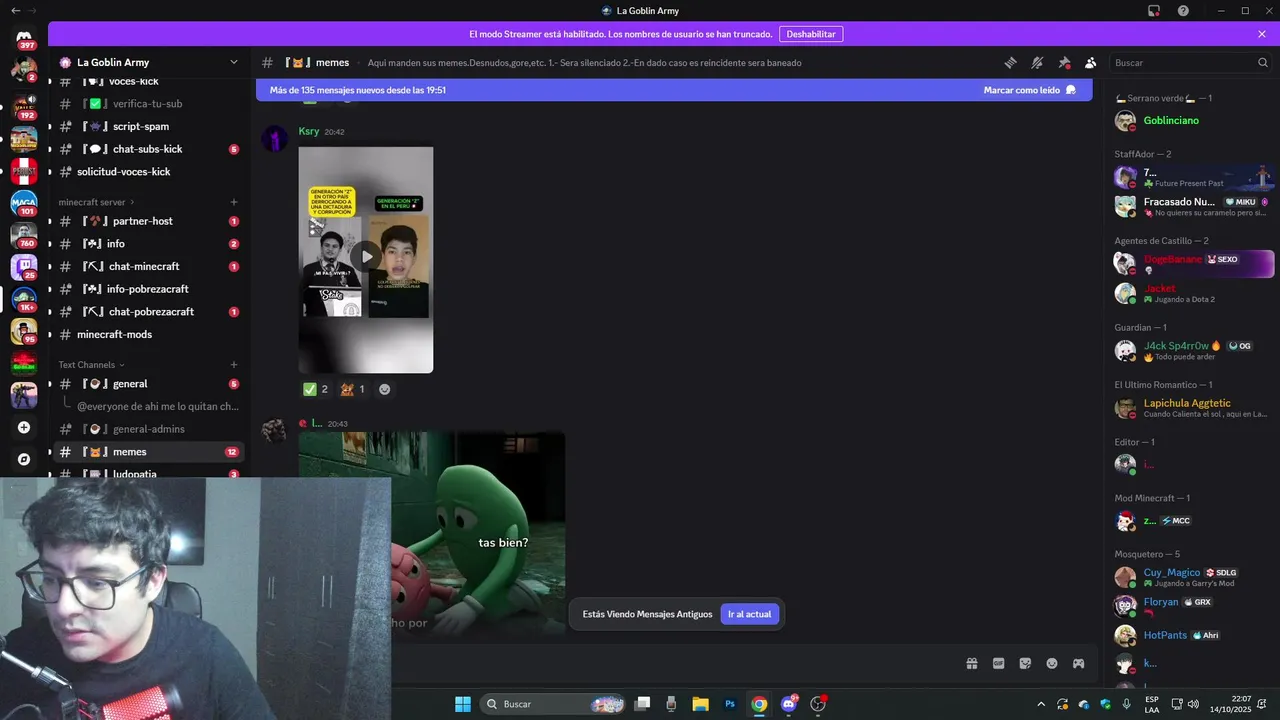This screenshot has height=720, width=1280.
Task: Toggle microphone icon in system tray
Action: [x=1127, y=704]
